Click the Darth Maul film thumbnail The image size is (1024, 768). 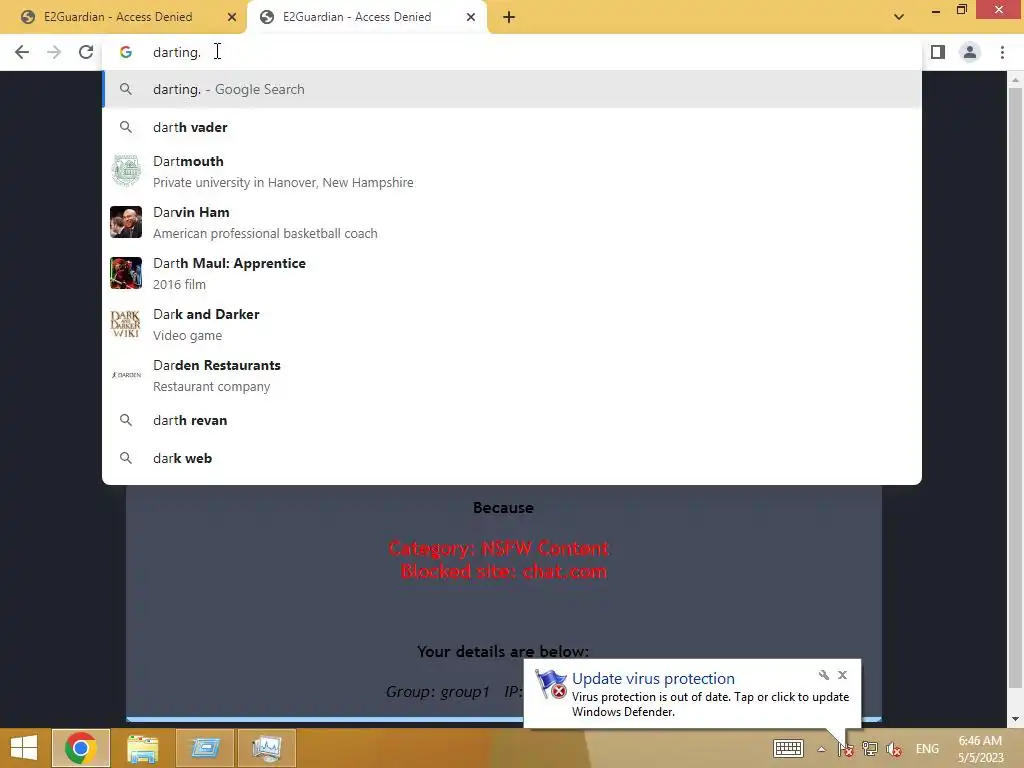pyautogui.click(x=126, y=273)
